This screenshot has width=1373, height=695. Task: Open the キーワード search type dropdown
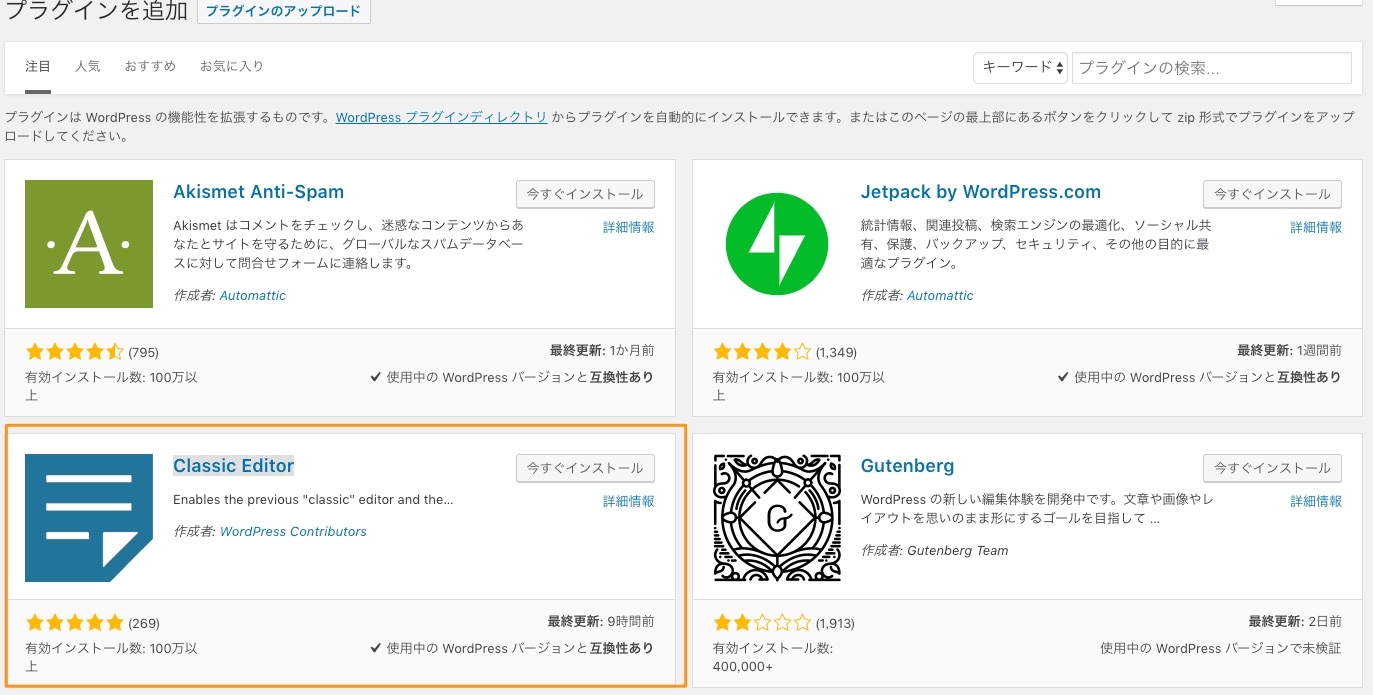click(1020, 67)
